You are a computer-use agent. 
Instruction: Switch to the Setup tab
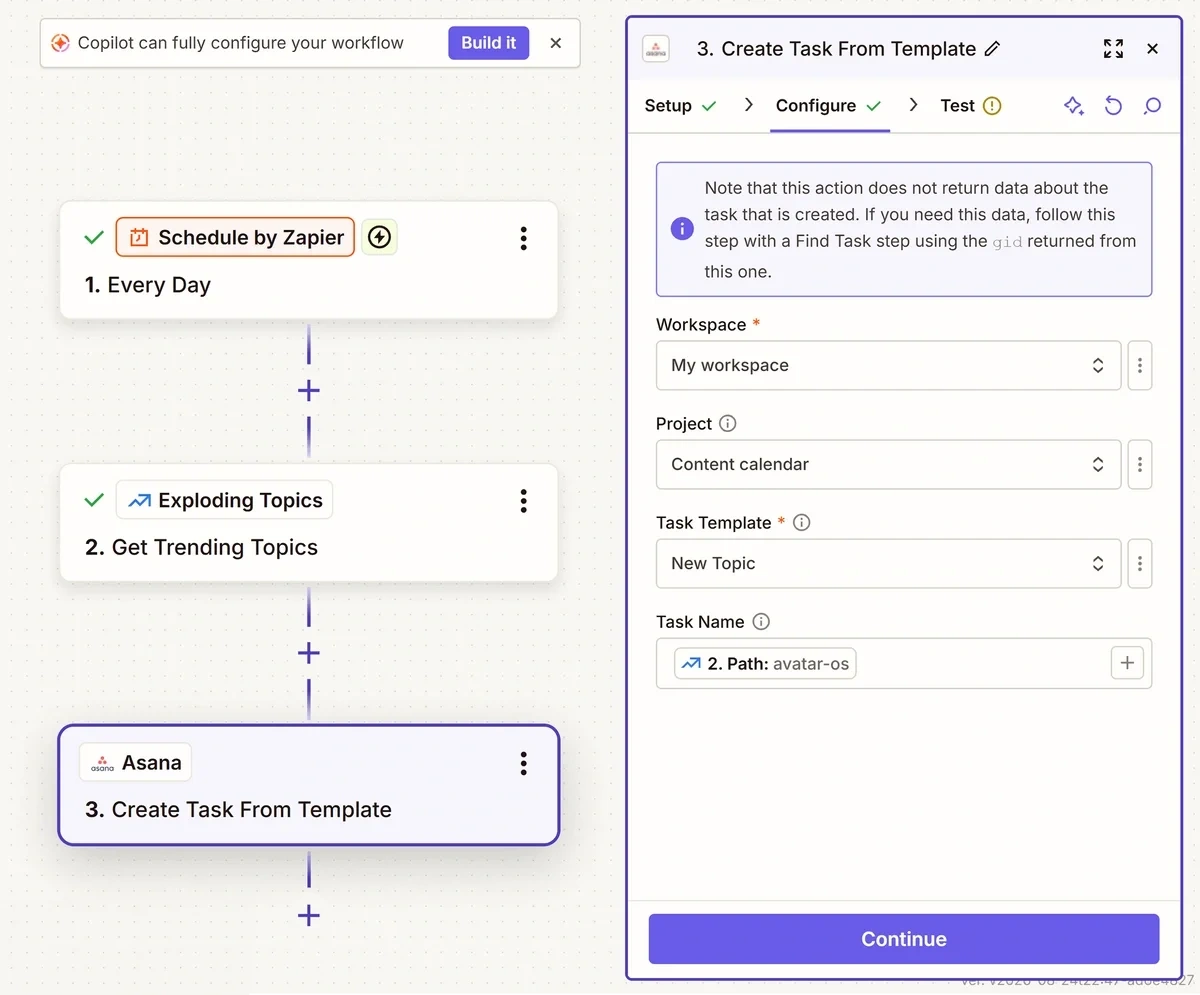tap(680, 106)
